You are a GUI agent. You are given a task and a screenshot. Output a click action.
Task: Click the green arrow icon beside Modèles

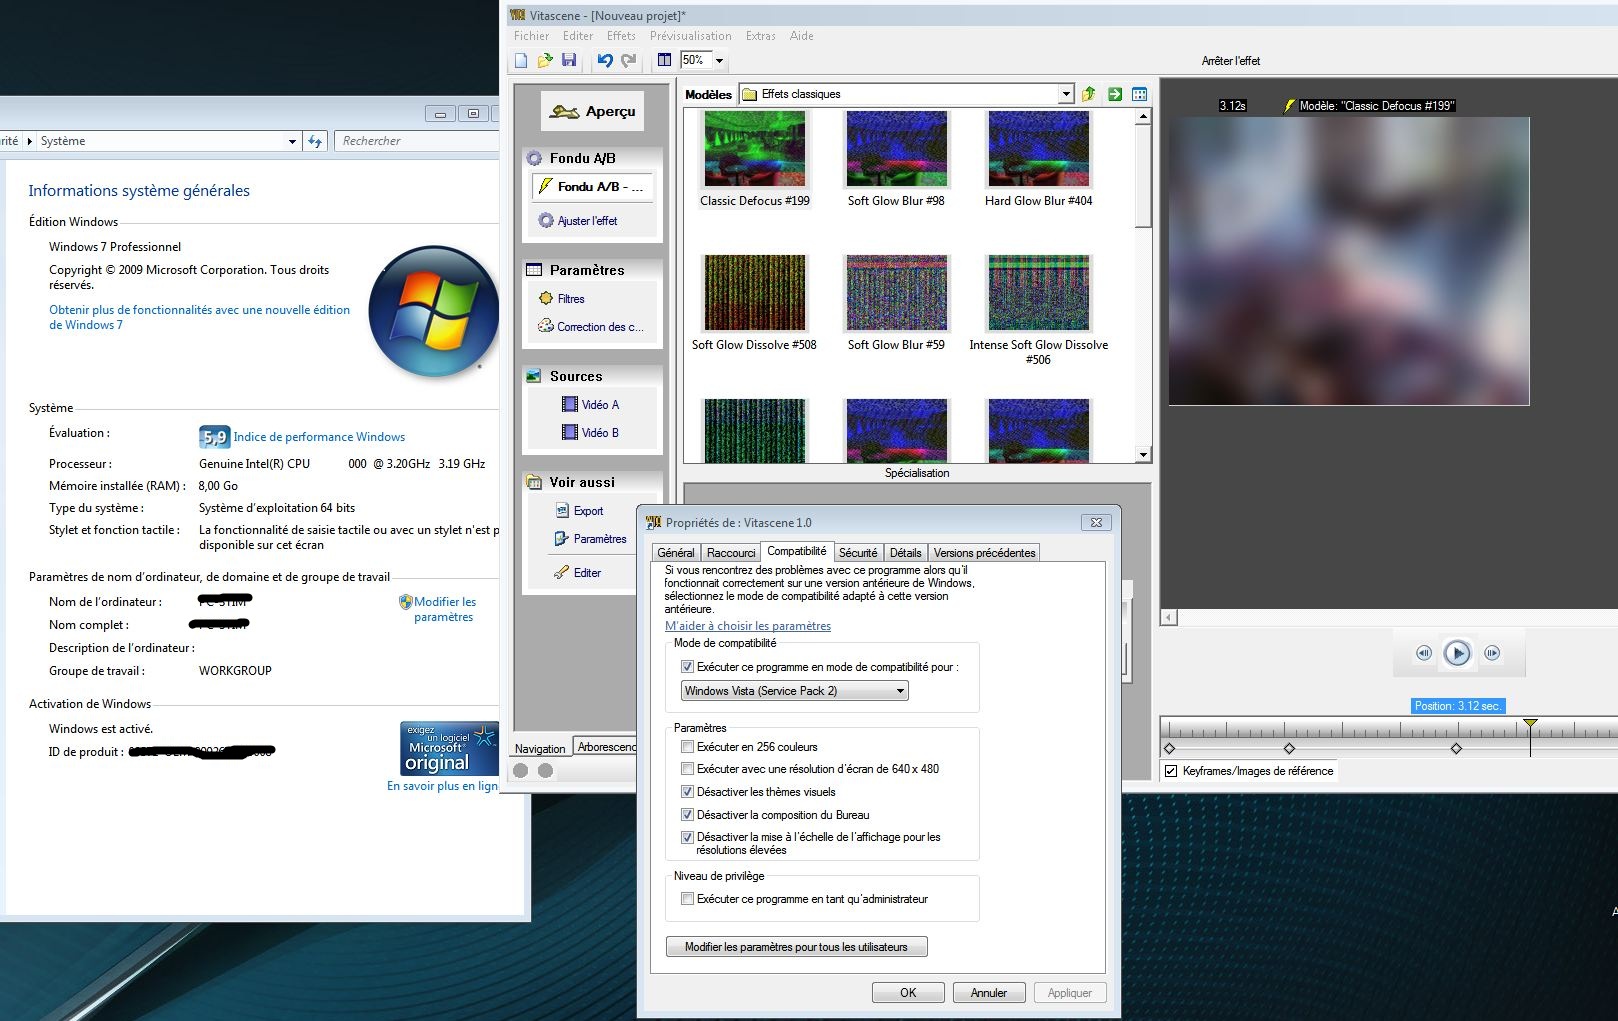(1114, 94)
